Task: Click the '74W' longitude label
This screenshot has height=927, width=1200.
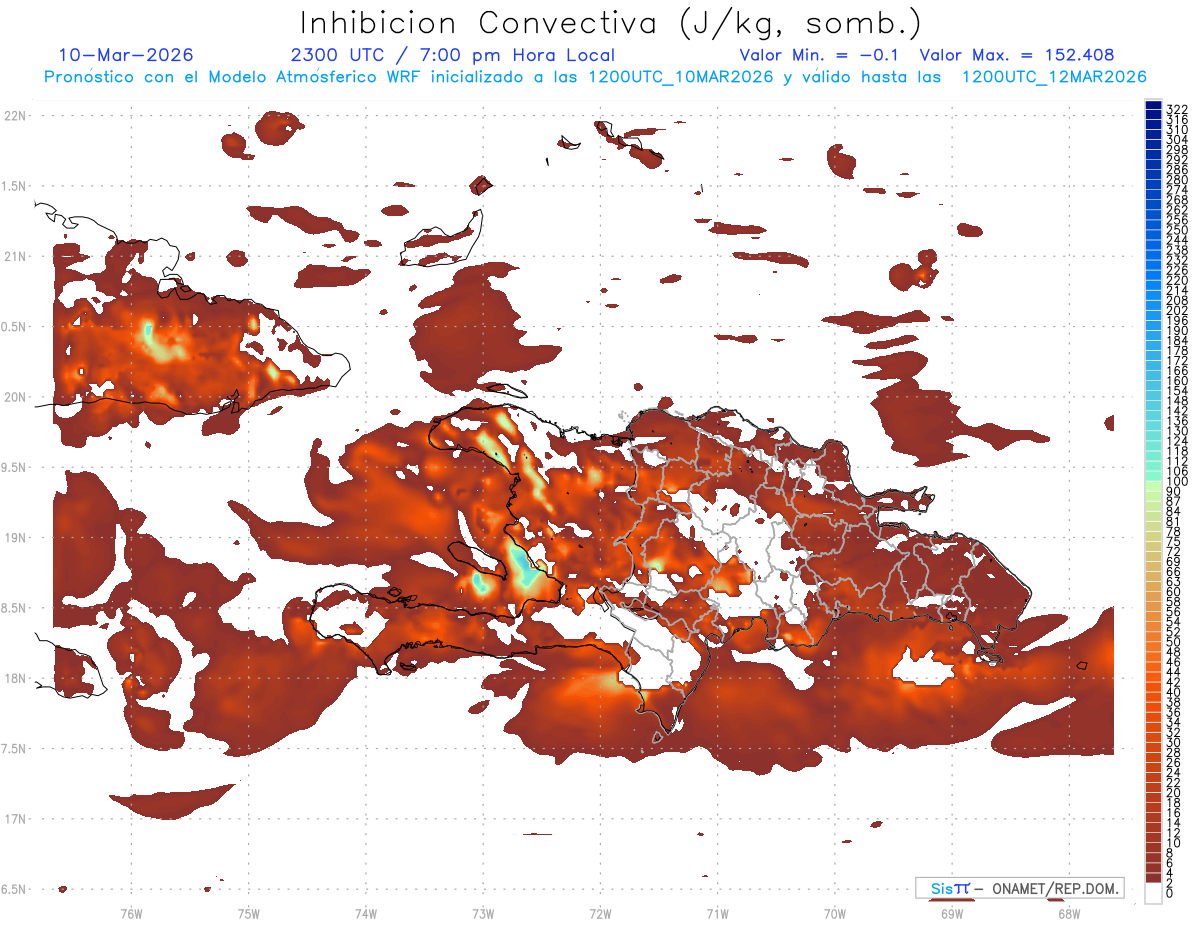Action: pyautogui.click(x=366, y=913)
